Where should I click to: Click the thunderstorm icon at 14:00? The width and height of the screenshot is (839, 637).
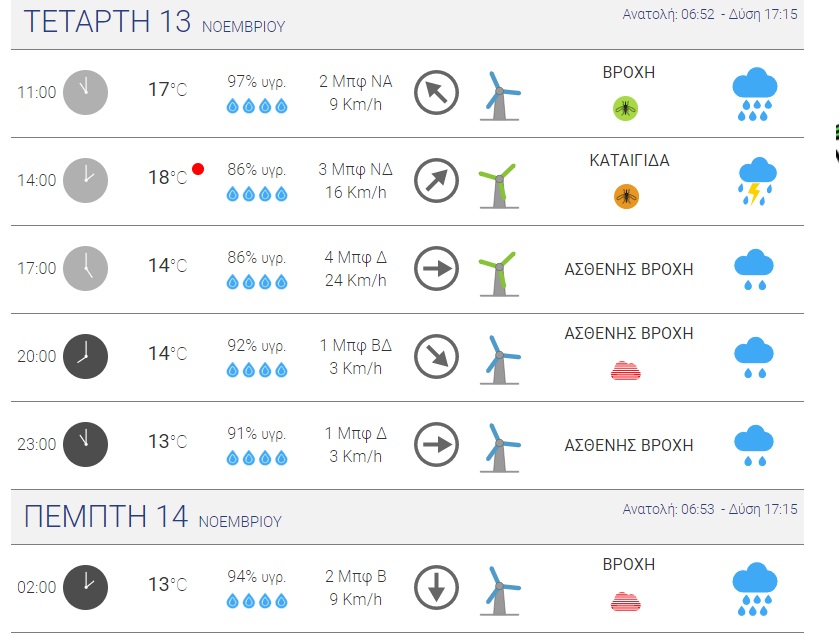pyautogui.click(x=756, y=181)
